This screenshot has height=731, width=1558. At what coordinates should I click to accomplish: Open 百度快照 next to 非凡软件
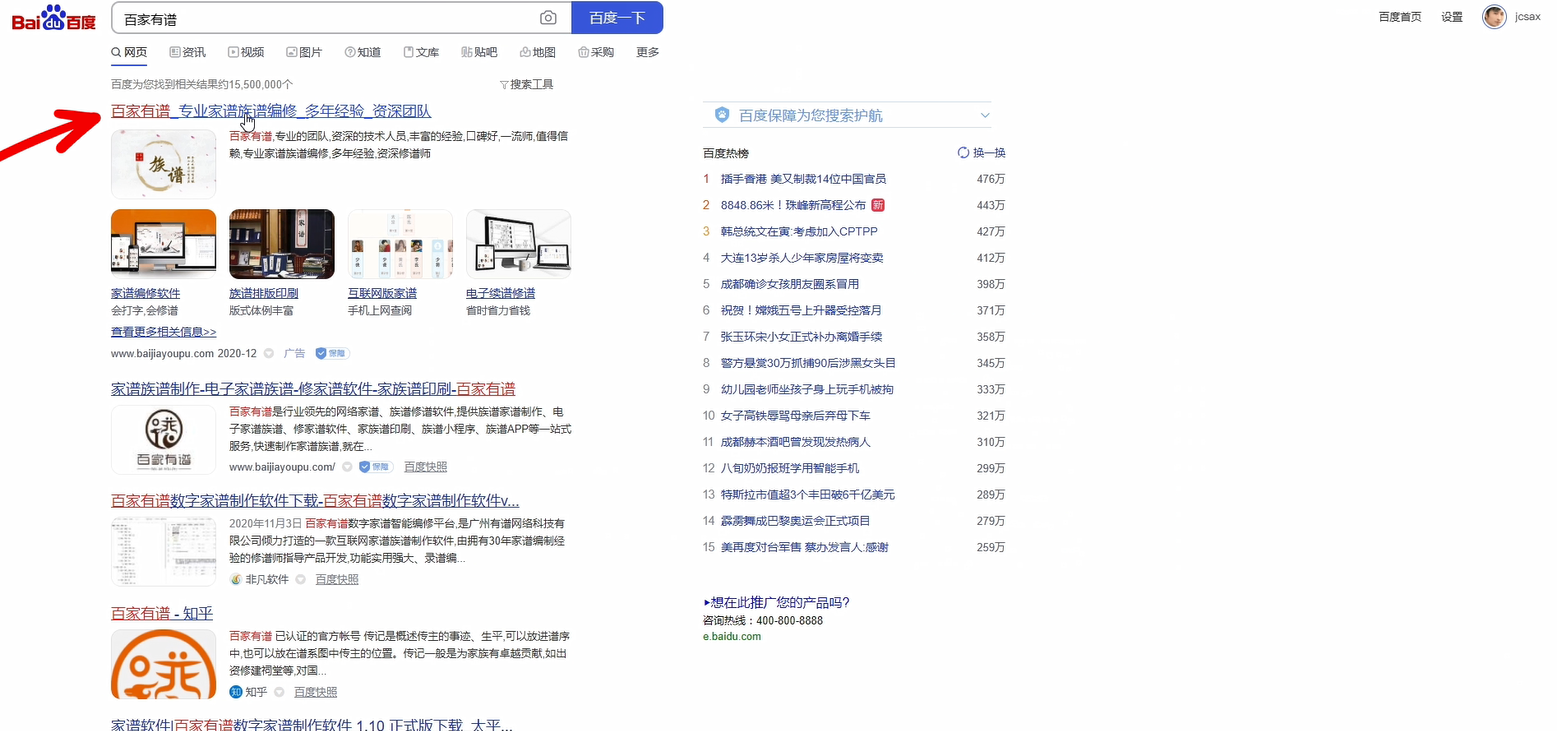click(x=337, y=580)
